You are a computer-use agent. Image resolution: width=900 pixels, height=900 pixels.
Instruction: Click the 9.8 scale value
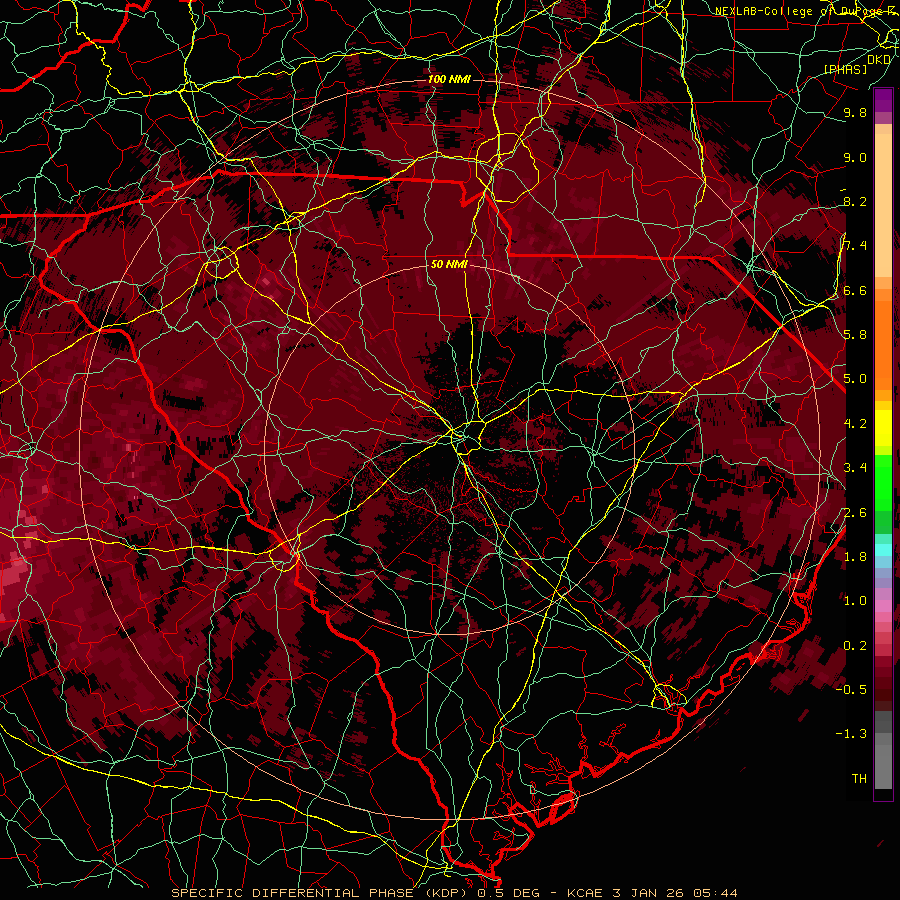[855, 113]
